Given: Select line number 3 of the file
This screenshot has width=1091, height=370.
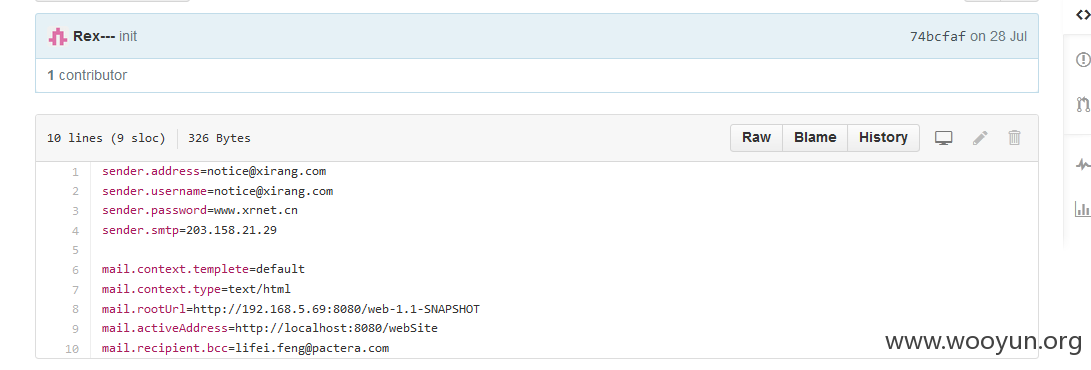Looking at the screenshot, I should (x=75, y=211).
